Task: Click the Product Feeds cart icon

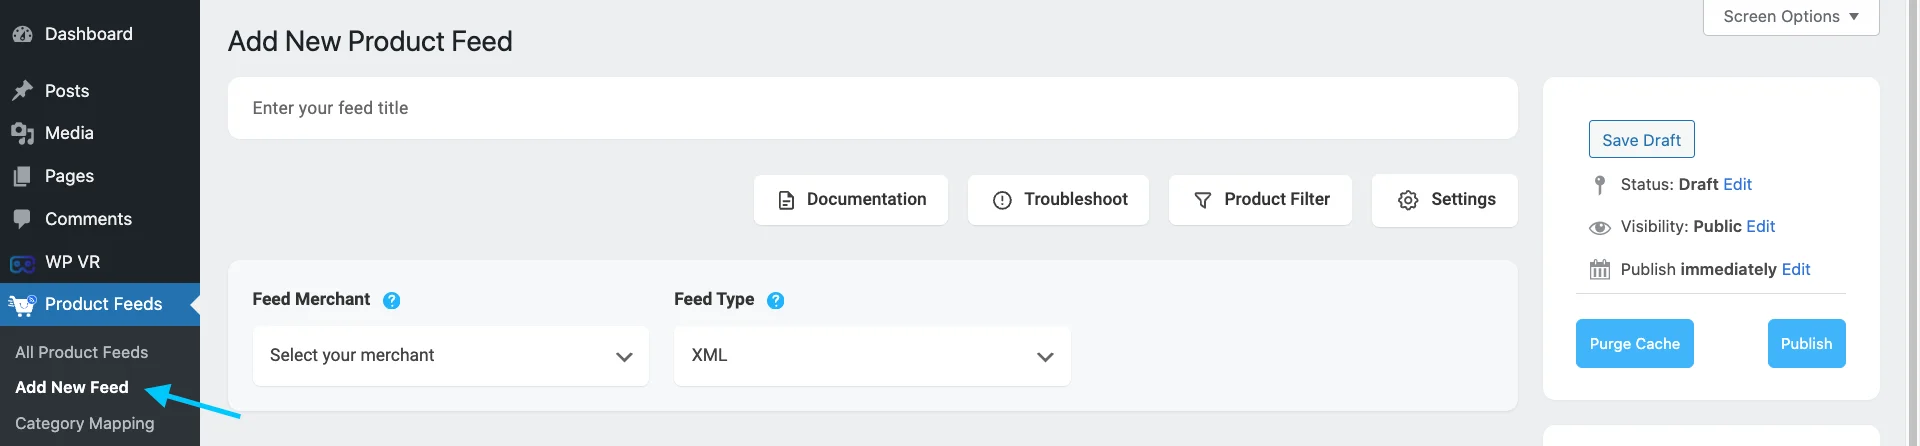Action: (22, 305)
